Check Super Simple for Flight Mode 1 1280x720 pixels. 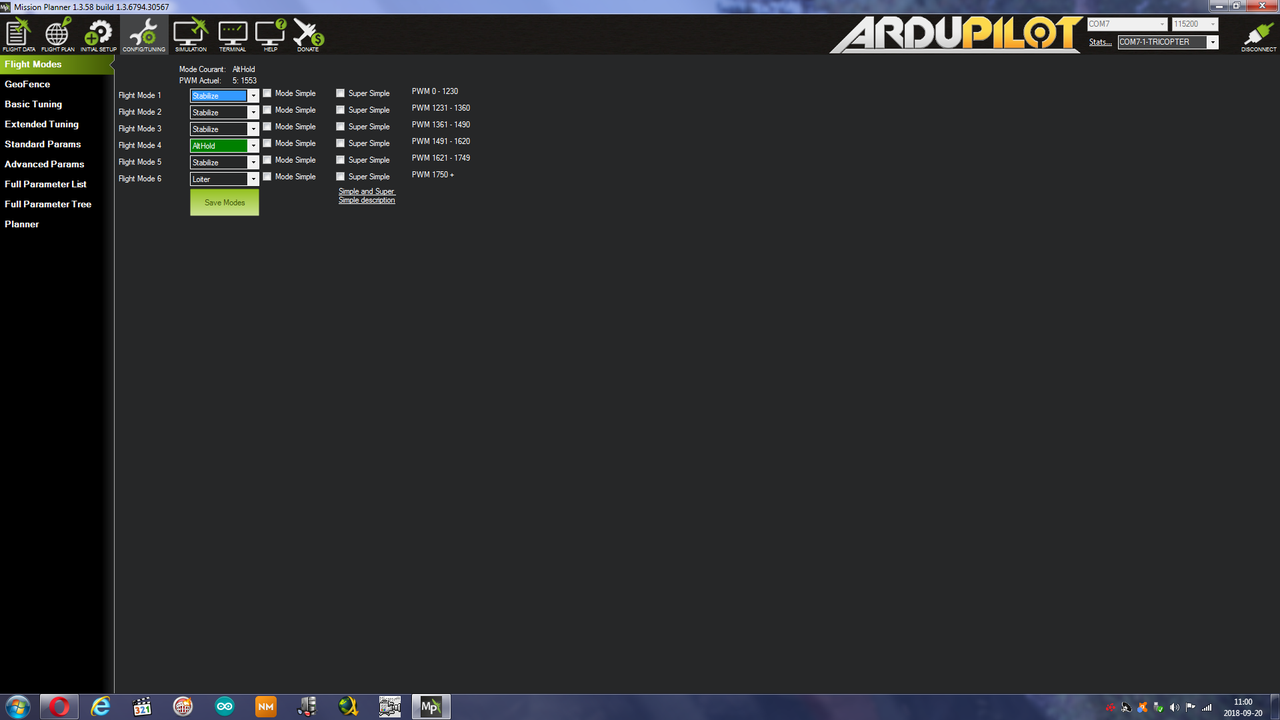(x=340, y=94)
